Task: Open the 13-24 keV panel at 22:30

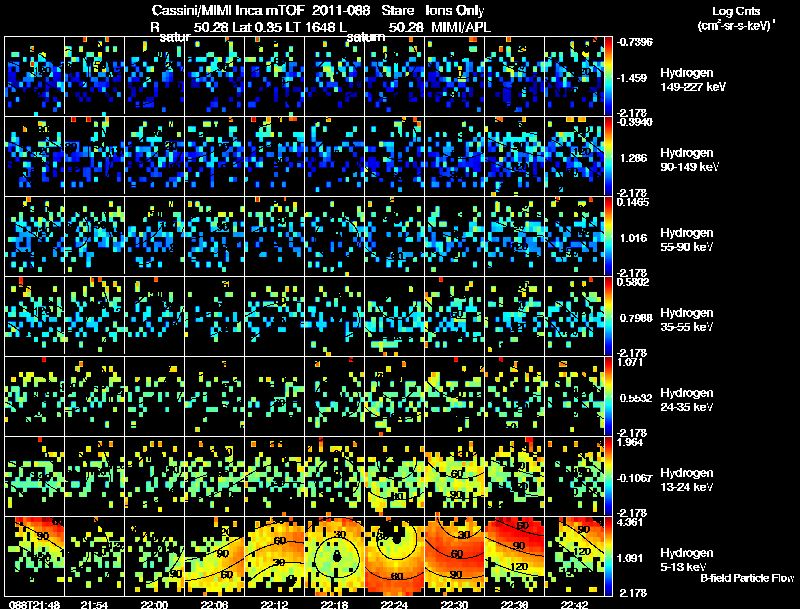Action: point(454,476)
